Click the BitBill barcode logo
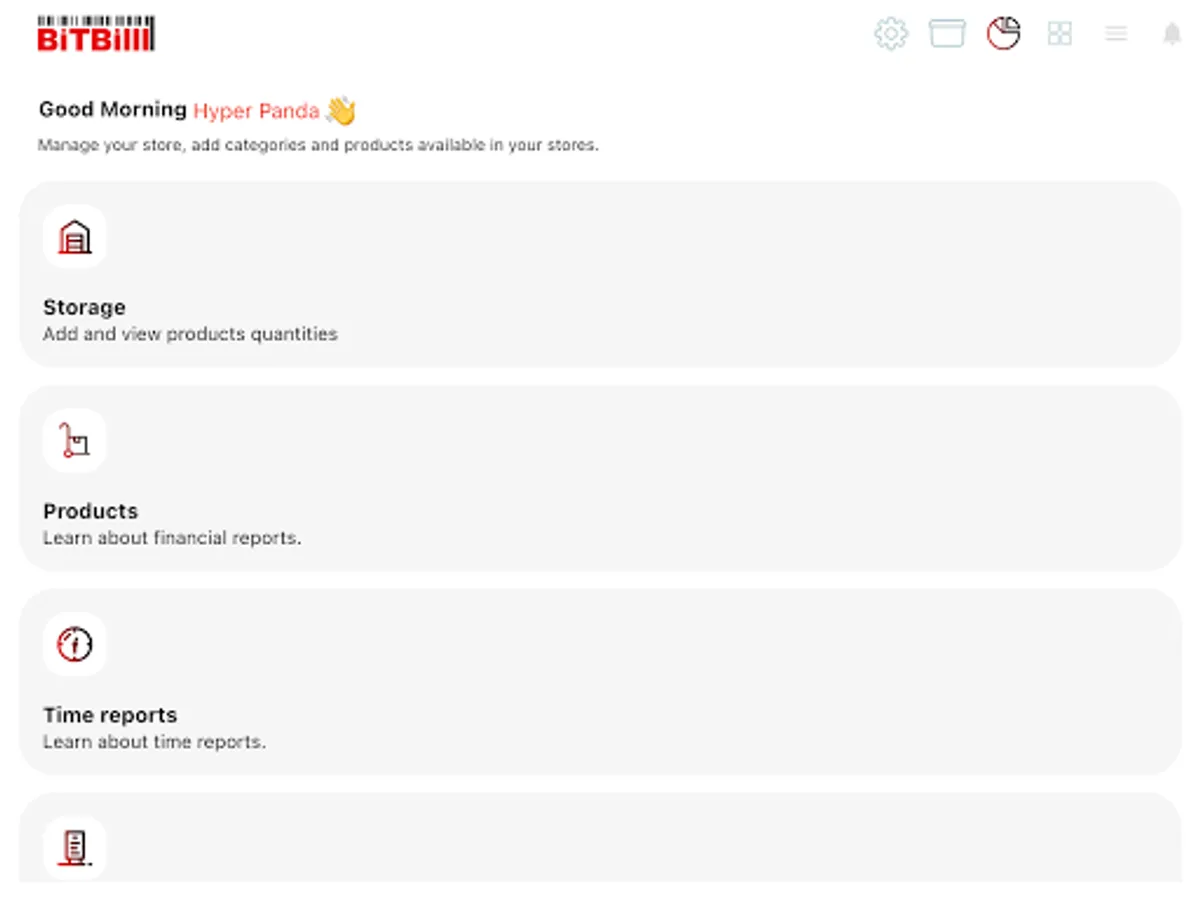1200x900 pixels. click(x=96, y=34)
